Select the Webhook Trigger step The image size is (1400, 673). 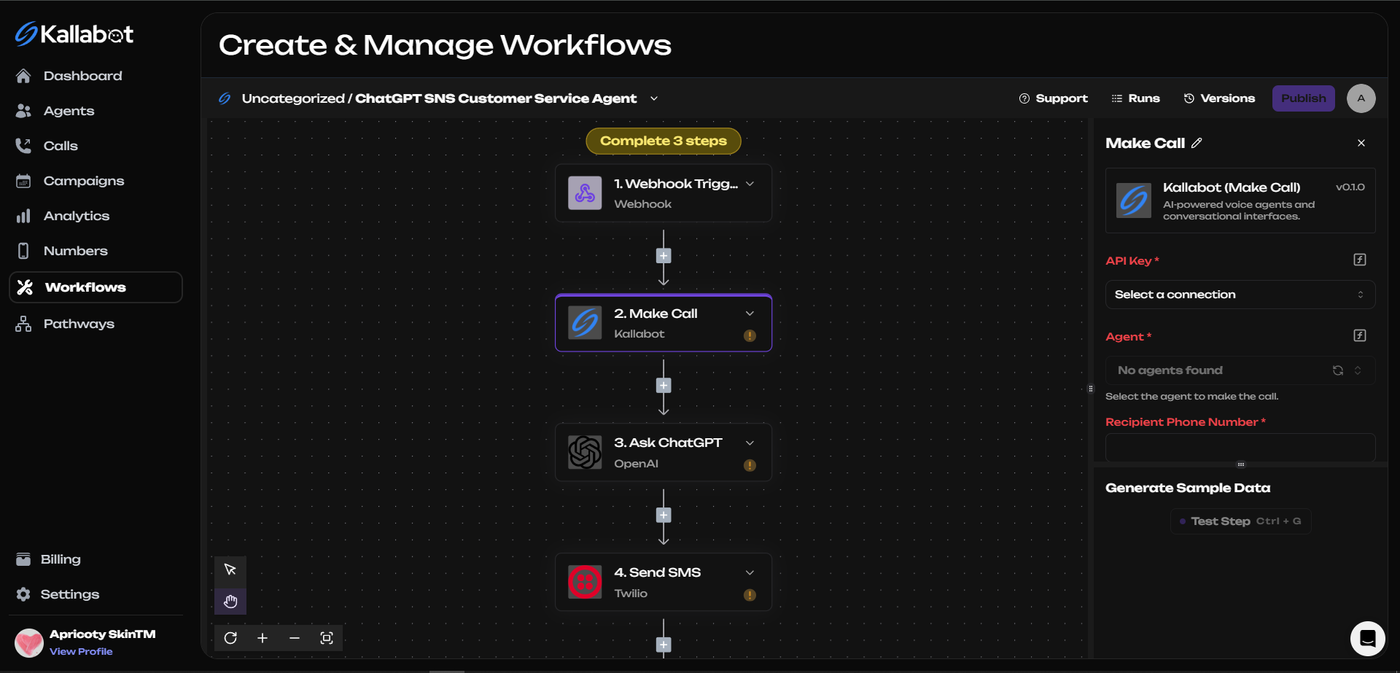click(663, 193)
